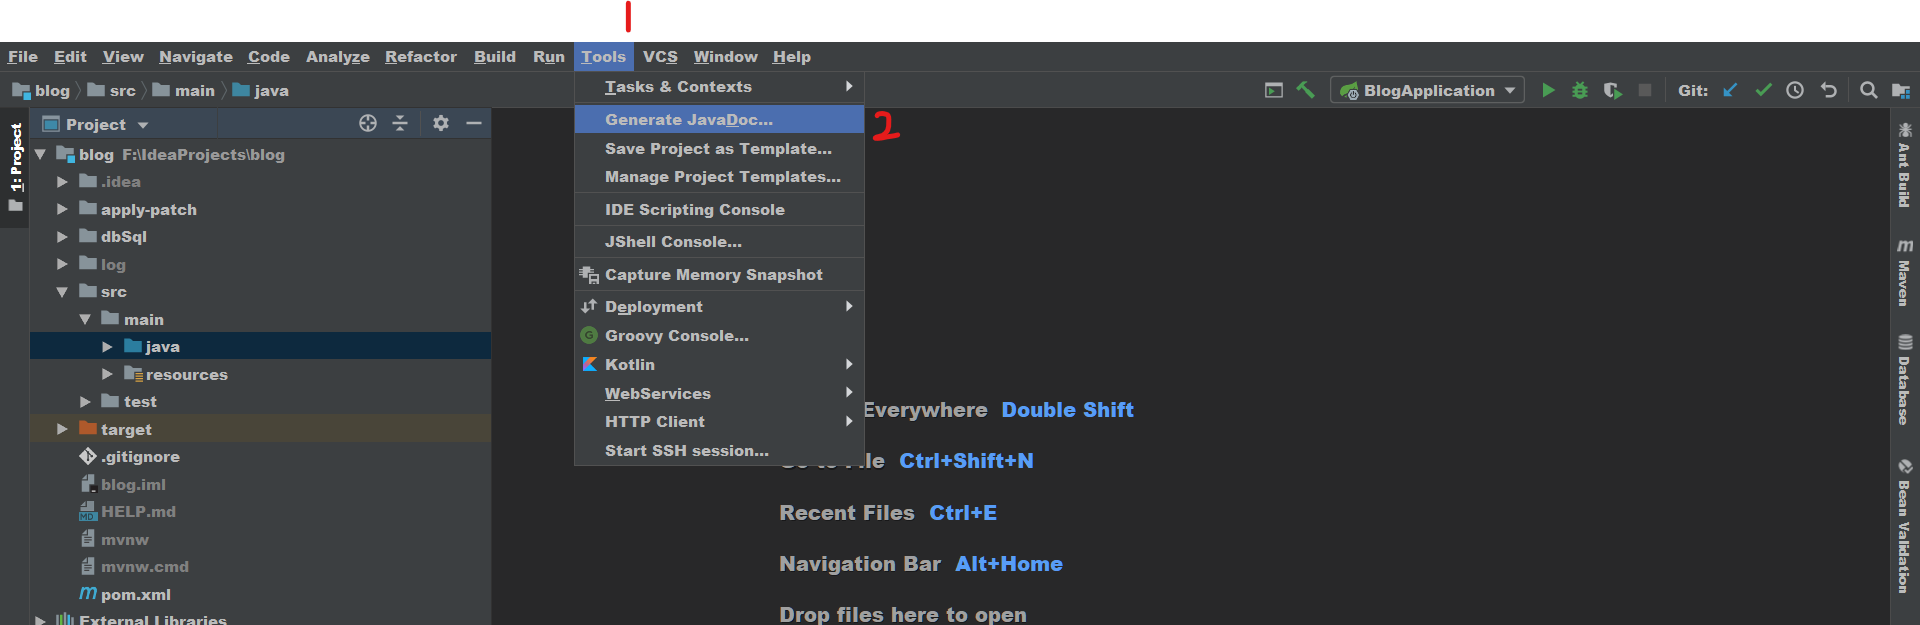Open the File menu
The height and width of the screenshot is (625, 1920).
22,57
